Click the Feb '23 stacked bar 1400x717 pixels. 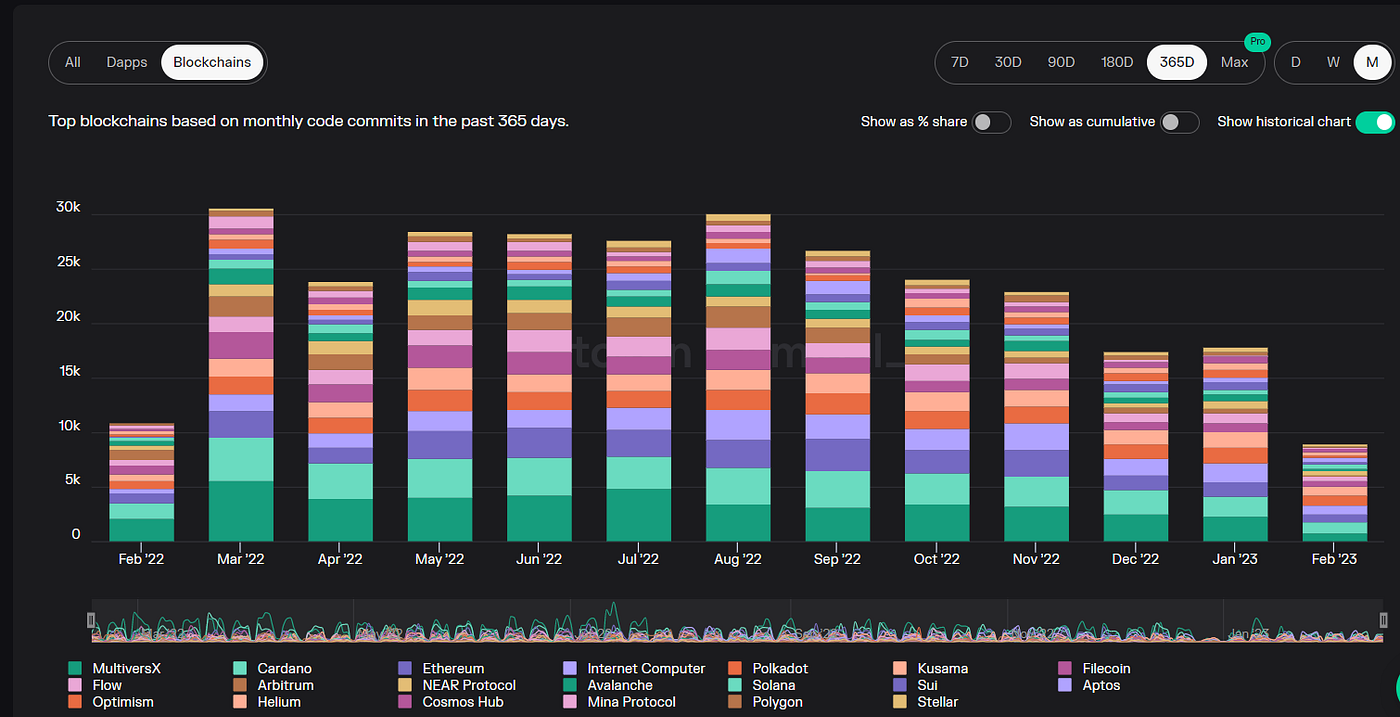coord(1335,493)
